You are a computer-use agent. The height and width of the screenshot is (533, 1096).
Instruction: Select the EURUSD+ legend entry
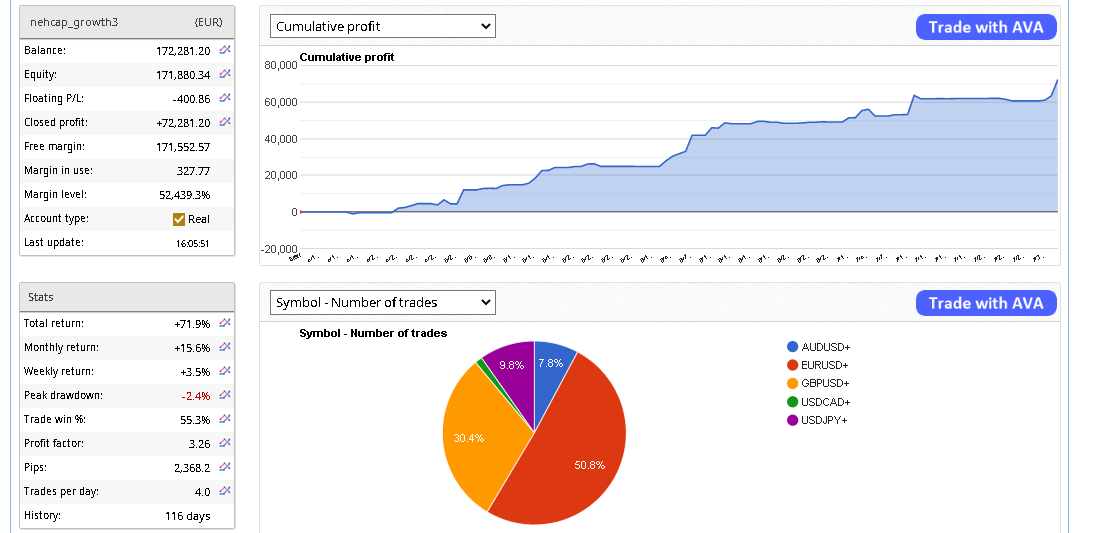coord(824,365)
